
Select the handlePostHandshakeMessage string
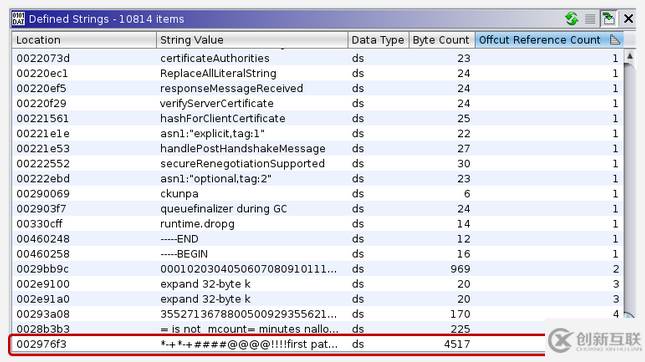243,149
